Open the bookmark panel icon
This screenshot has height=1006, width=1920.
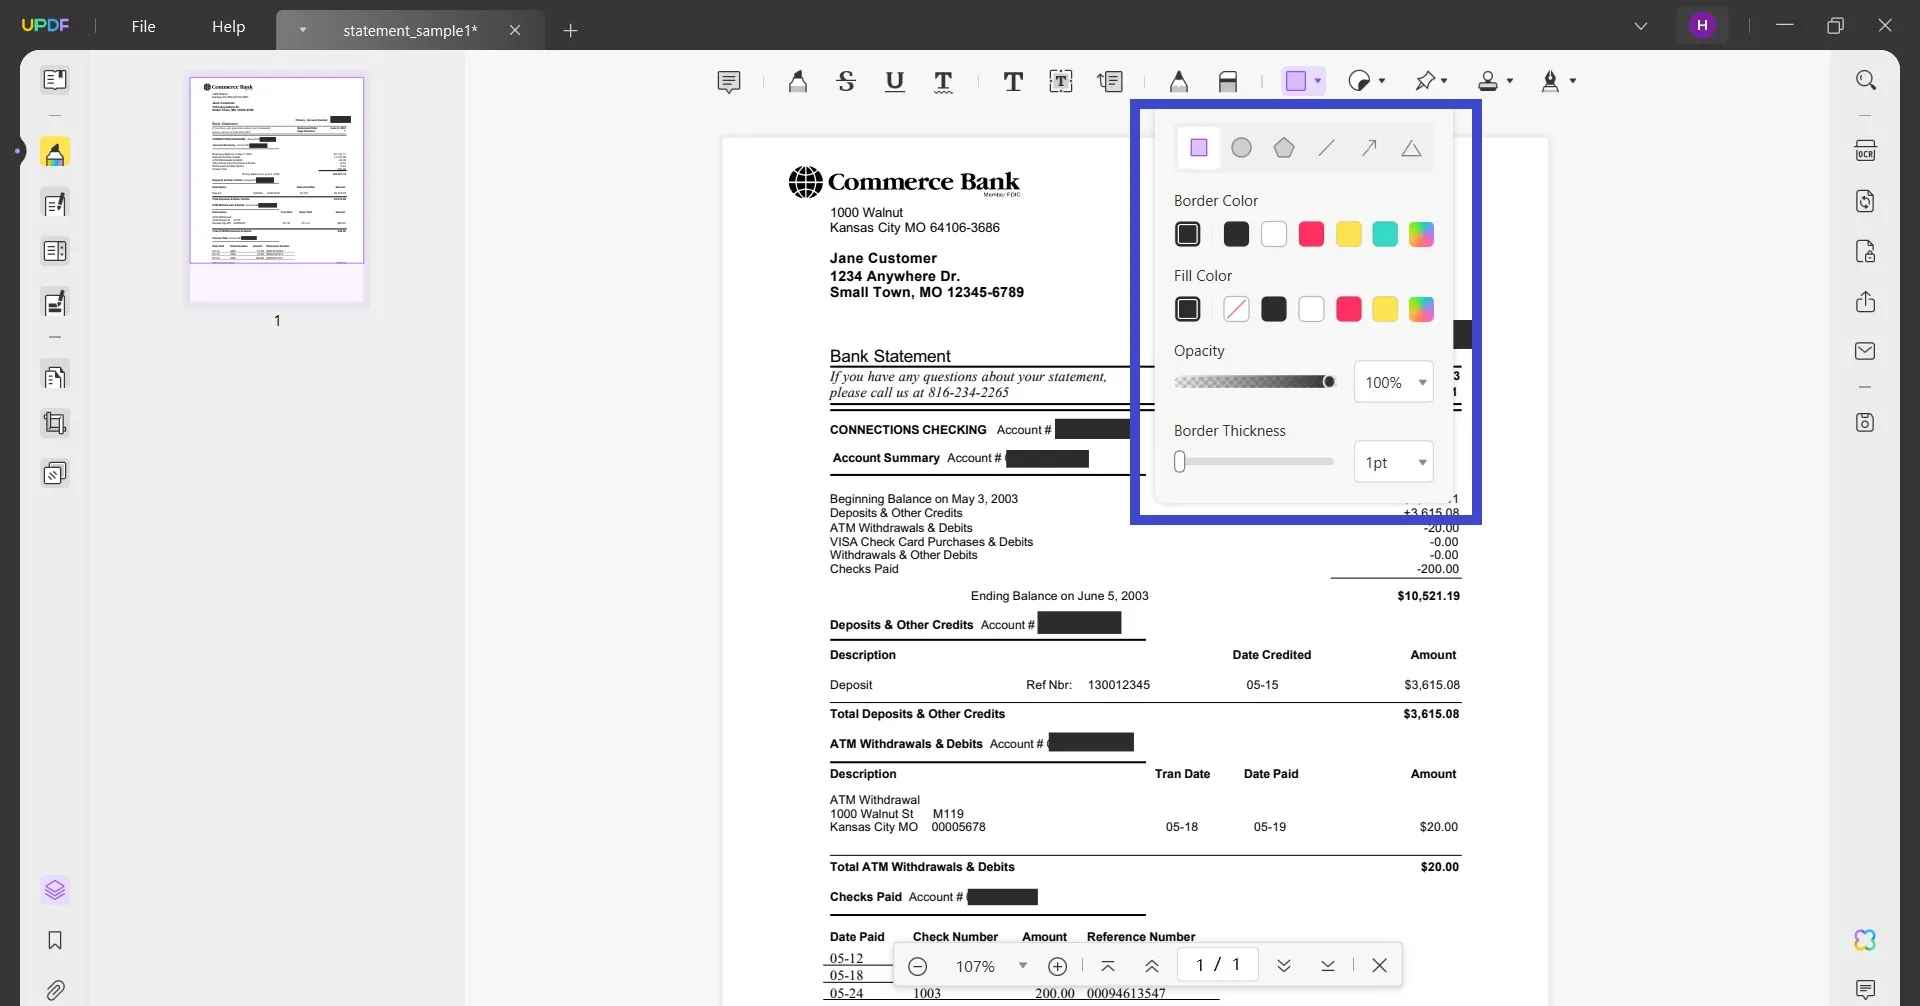click(x=55, y=940)
